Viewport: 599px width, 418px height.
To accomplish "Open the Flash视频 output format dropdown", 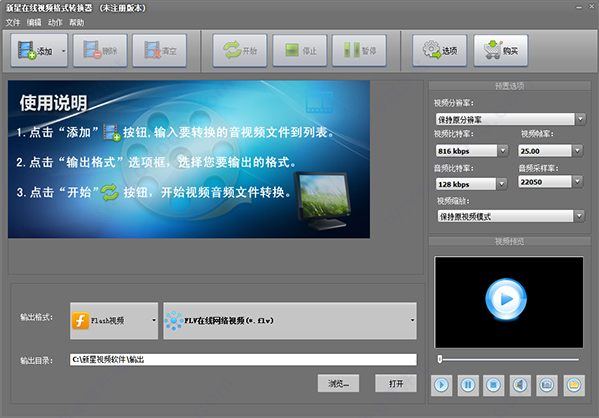I will tap(114, 321).
